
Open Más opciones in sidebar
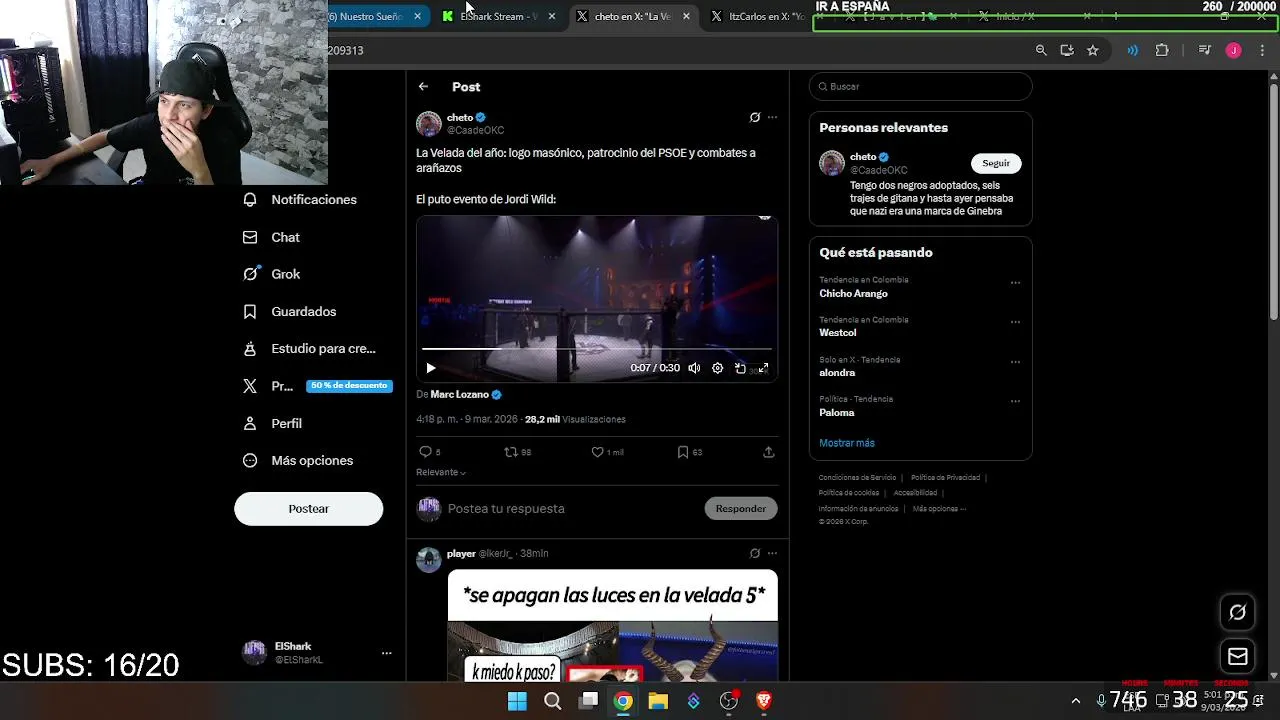pyautogui.click(x=298, y=460)
